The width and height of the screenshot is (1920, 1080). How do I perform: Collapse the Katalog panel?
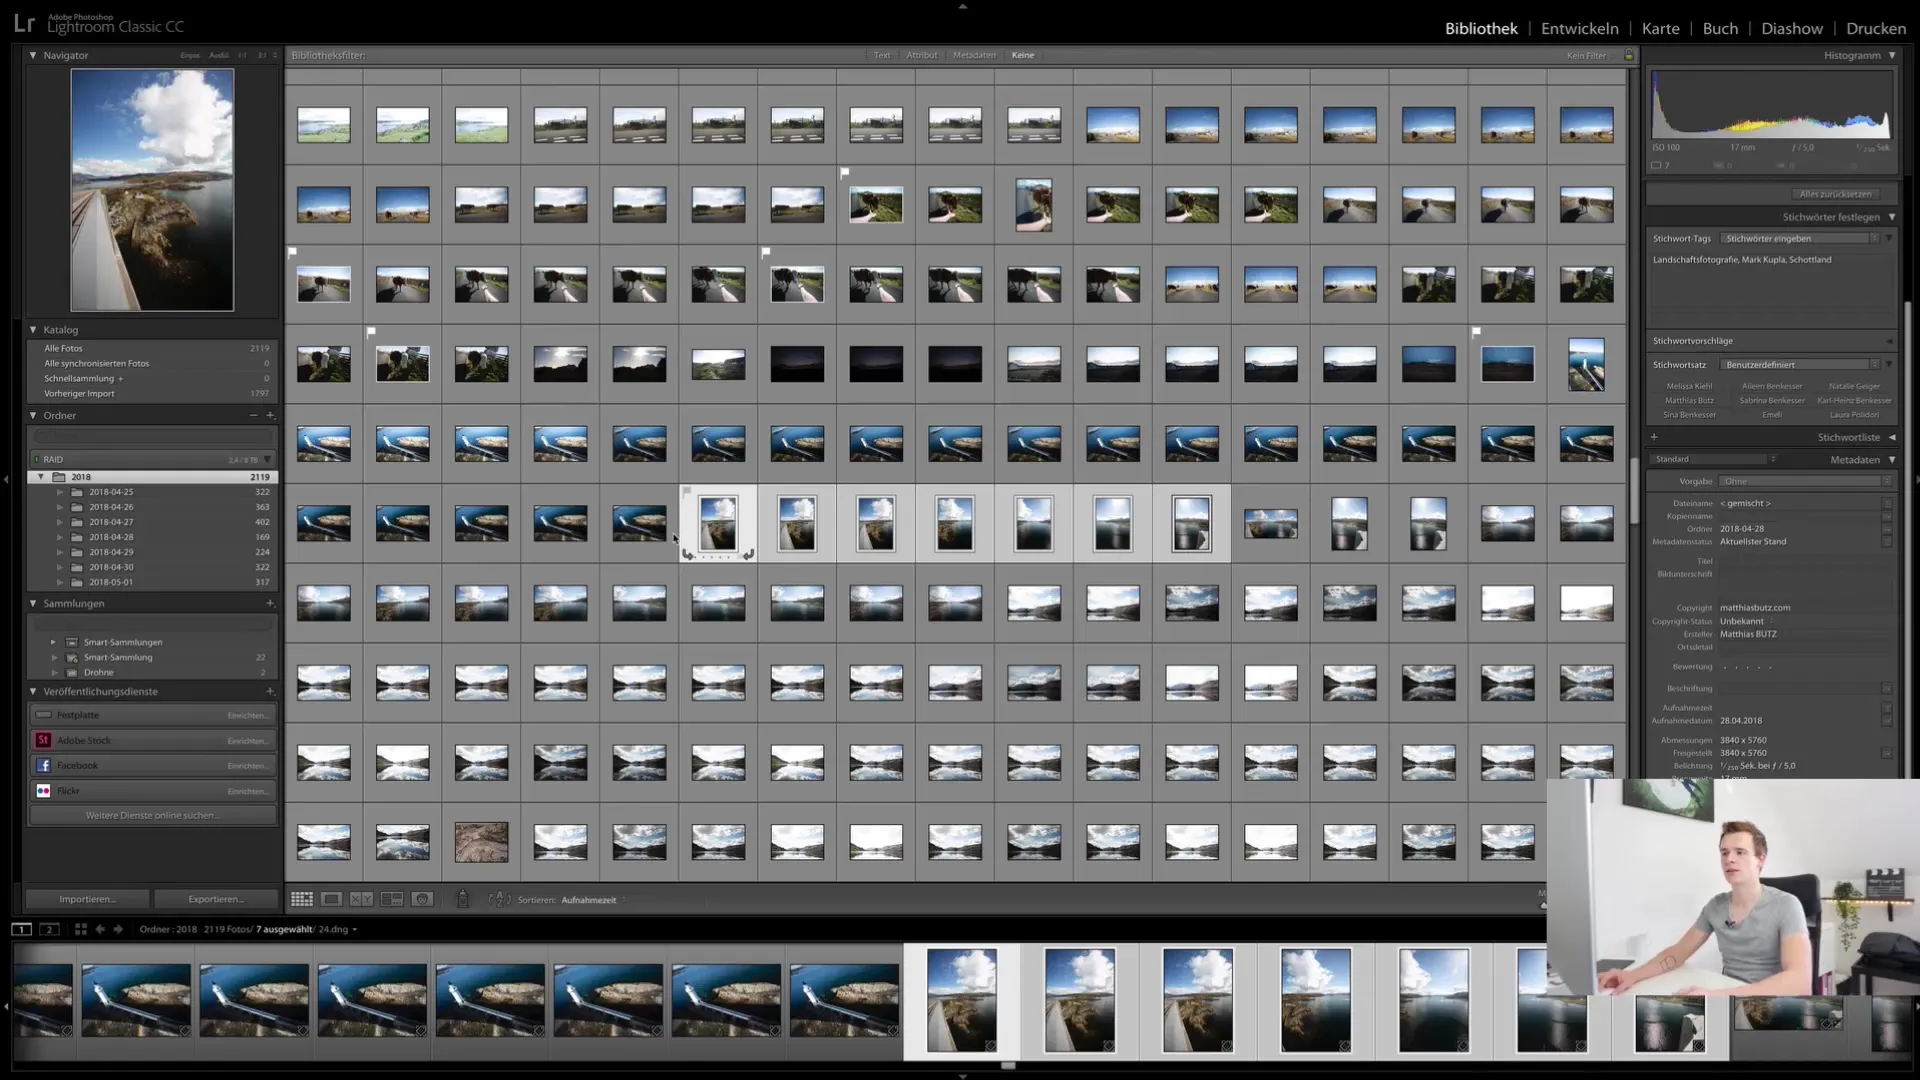[33, 329]
